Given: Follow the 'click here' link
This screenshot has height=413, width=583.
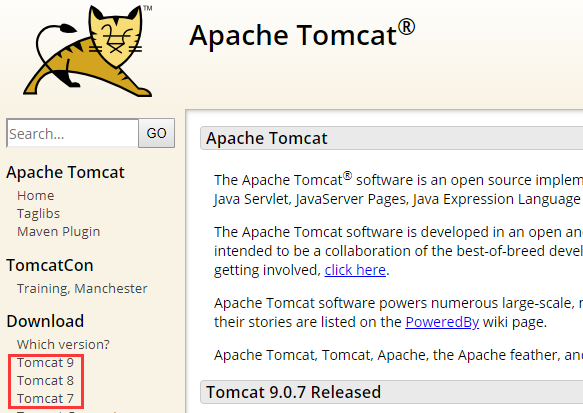Looking at the screenshot, I should pyautogui.click(x=355, y=270).
